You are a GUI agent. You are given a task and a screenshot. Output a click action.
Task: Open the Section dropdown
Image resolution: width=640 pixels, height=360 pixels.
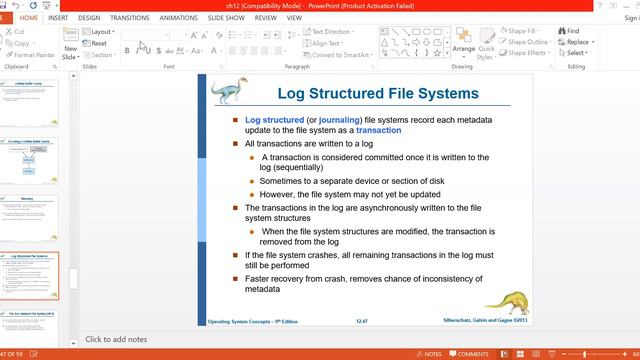click(x=100, y=54)
